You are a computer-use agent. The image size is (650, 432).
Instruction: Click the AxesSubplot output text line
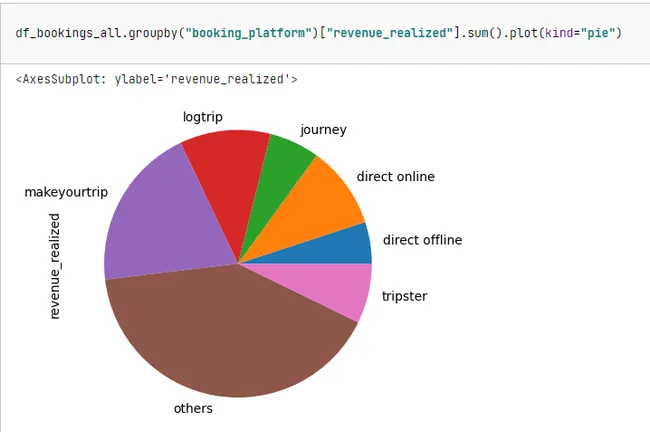(x=157, y=79)
